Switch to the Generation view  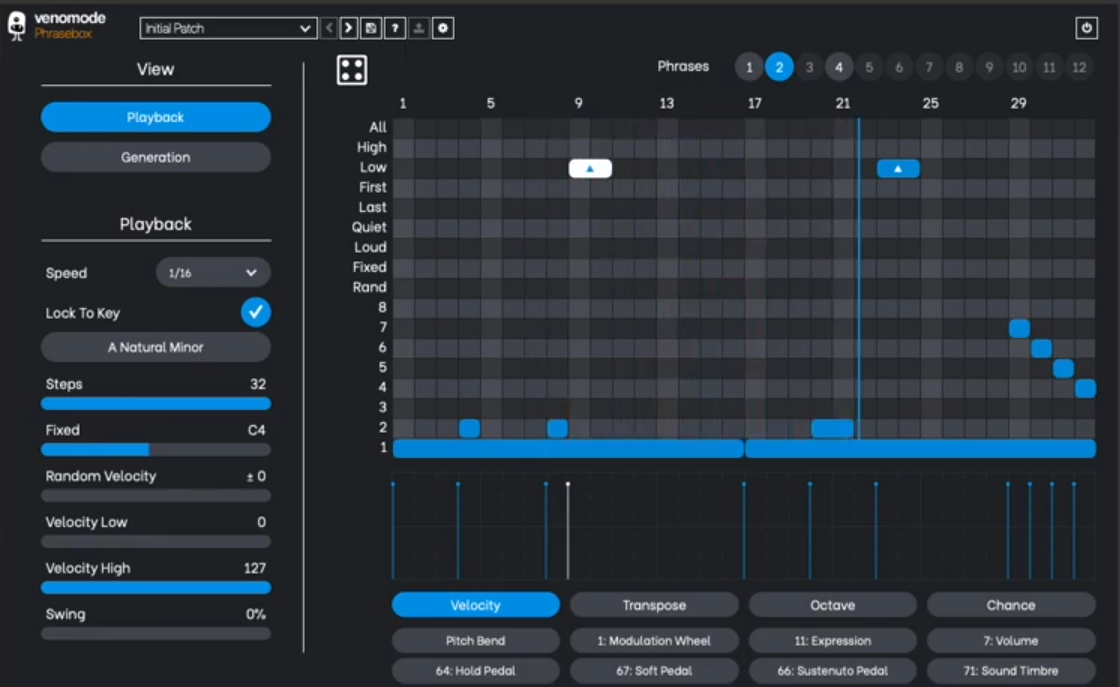point(156,157)
